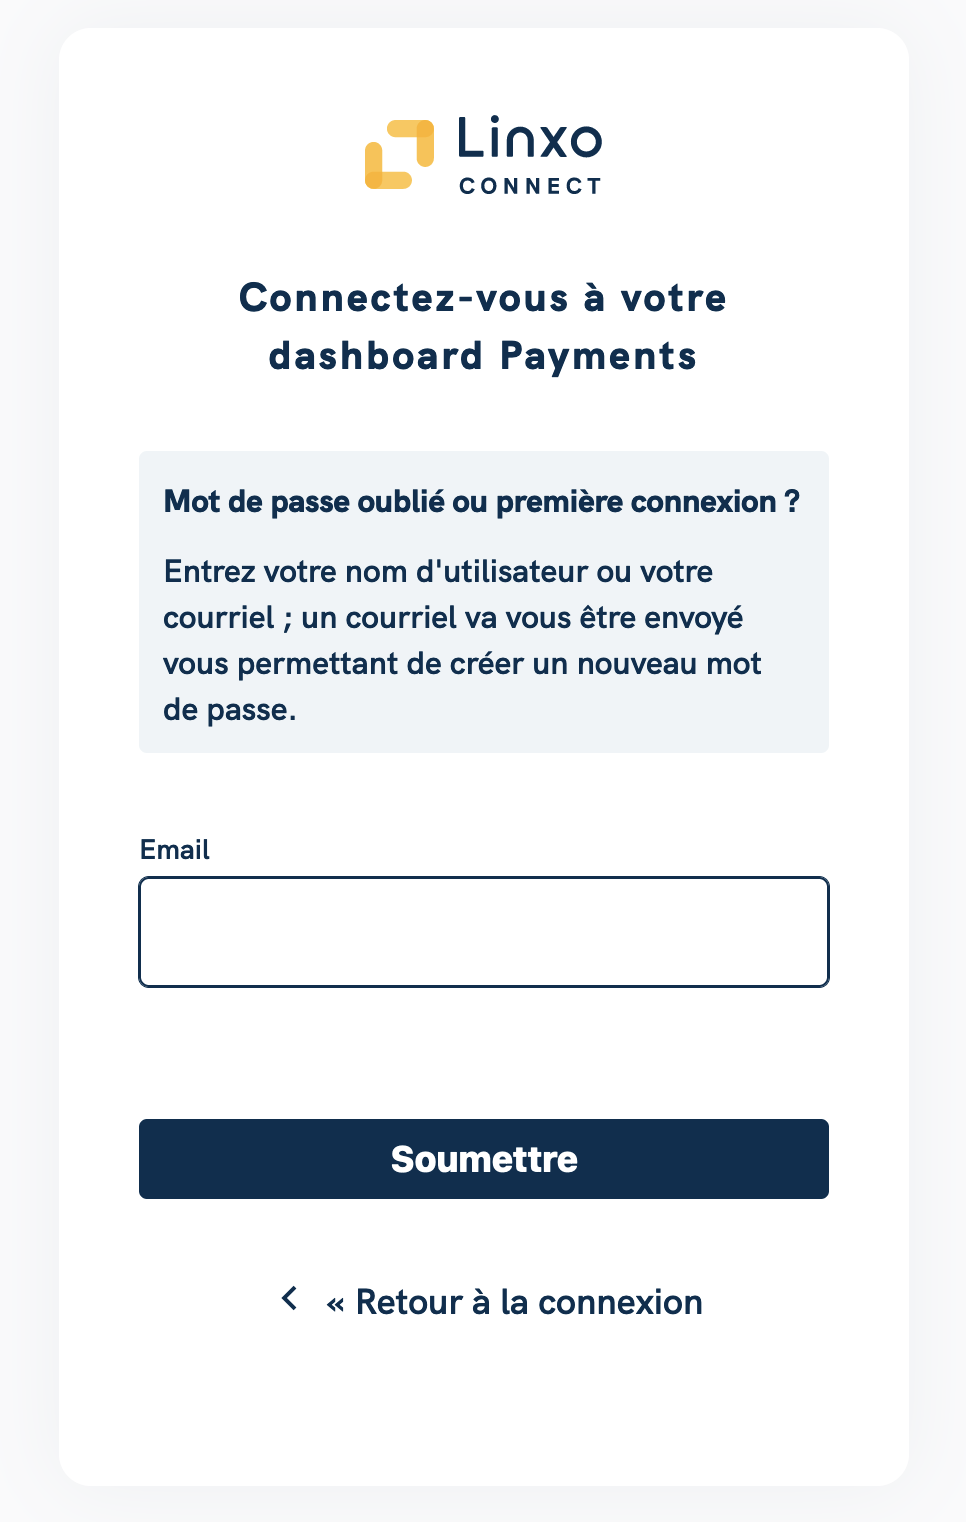Click the grey information box background
The height and width of the screenshot is (1522, 966).
click(x=484, y=602)
